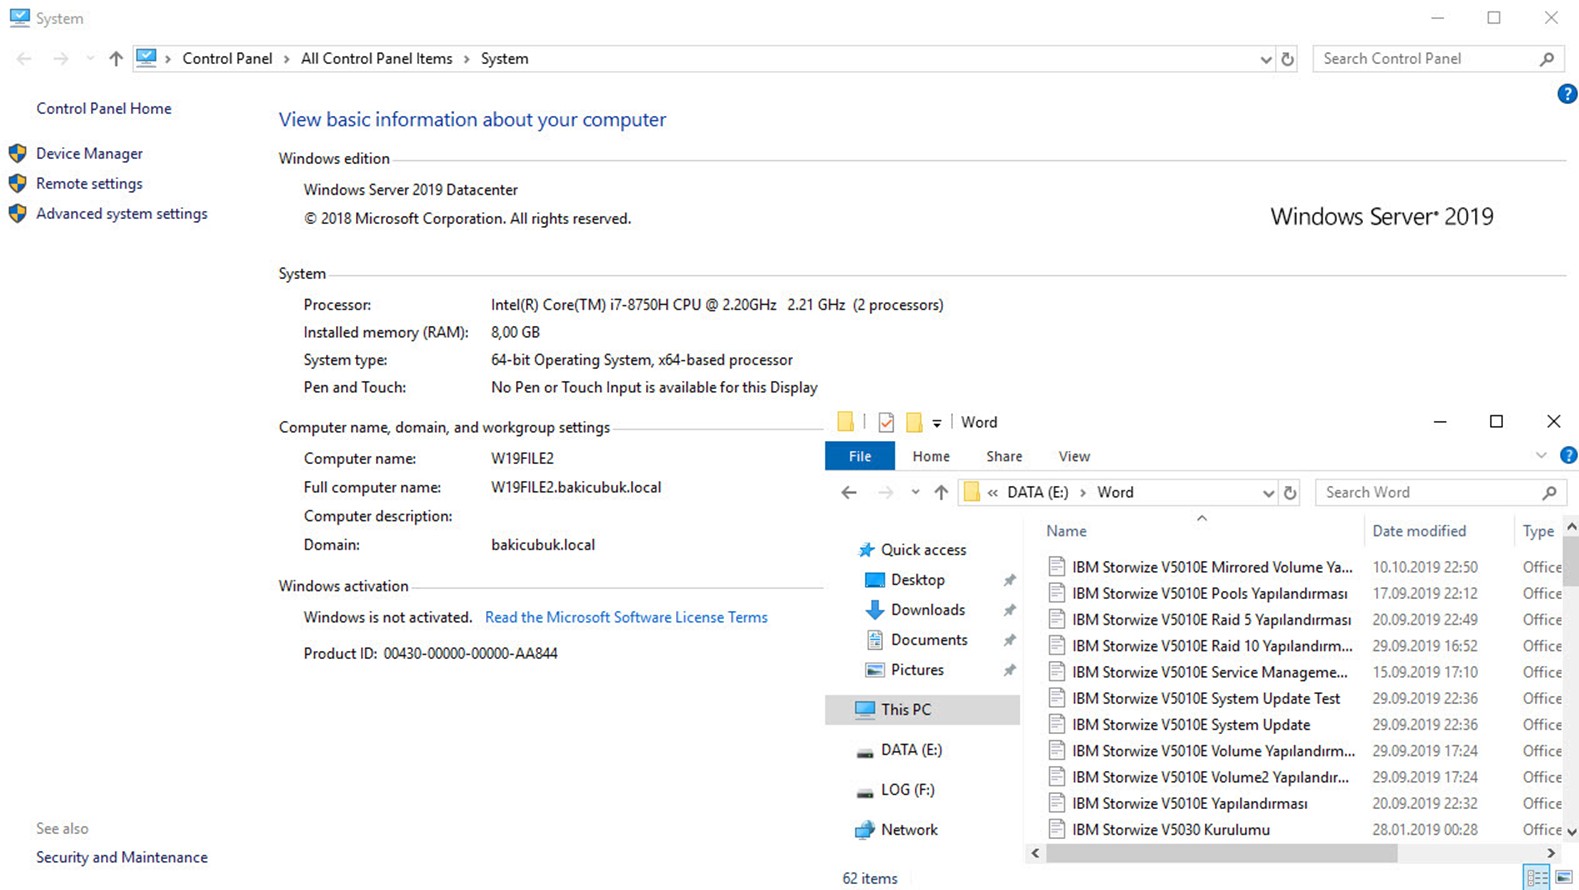Click pin icon next to Desktop
This screenshot has width=1579, height=890.
1009,580
